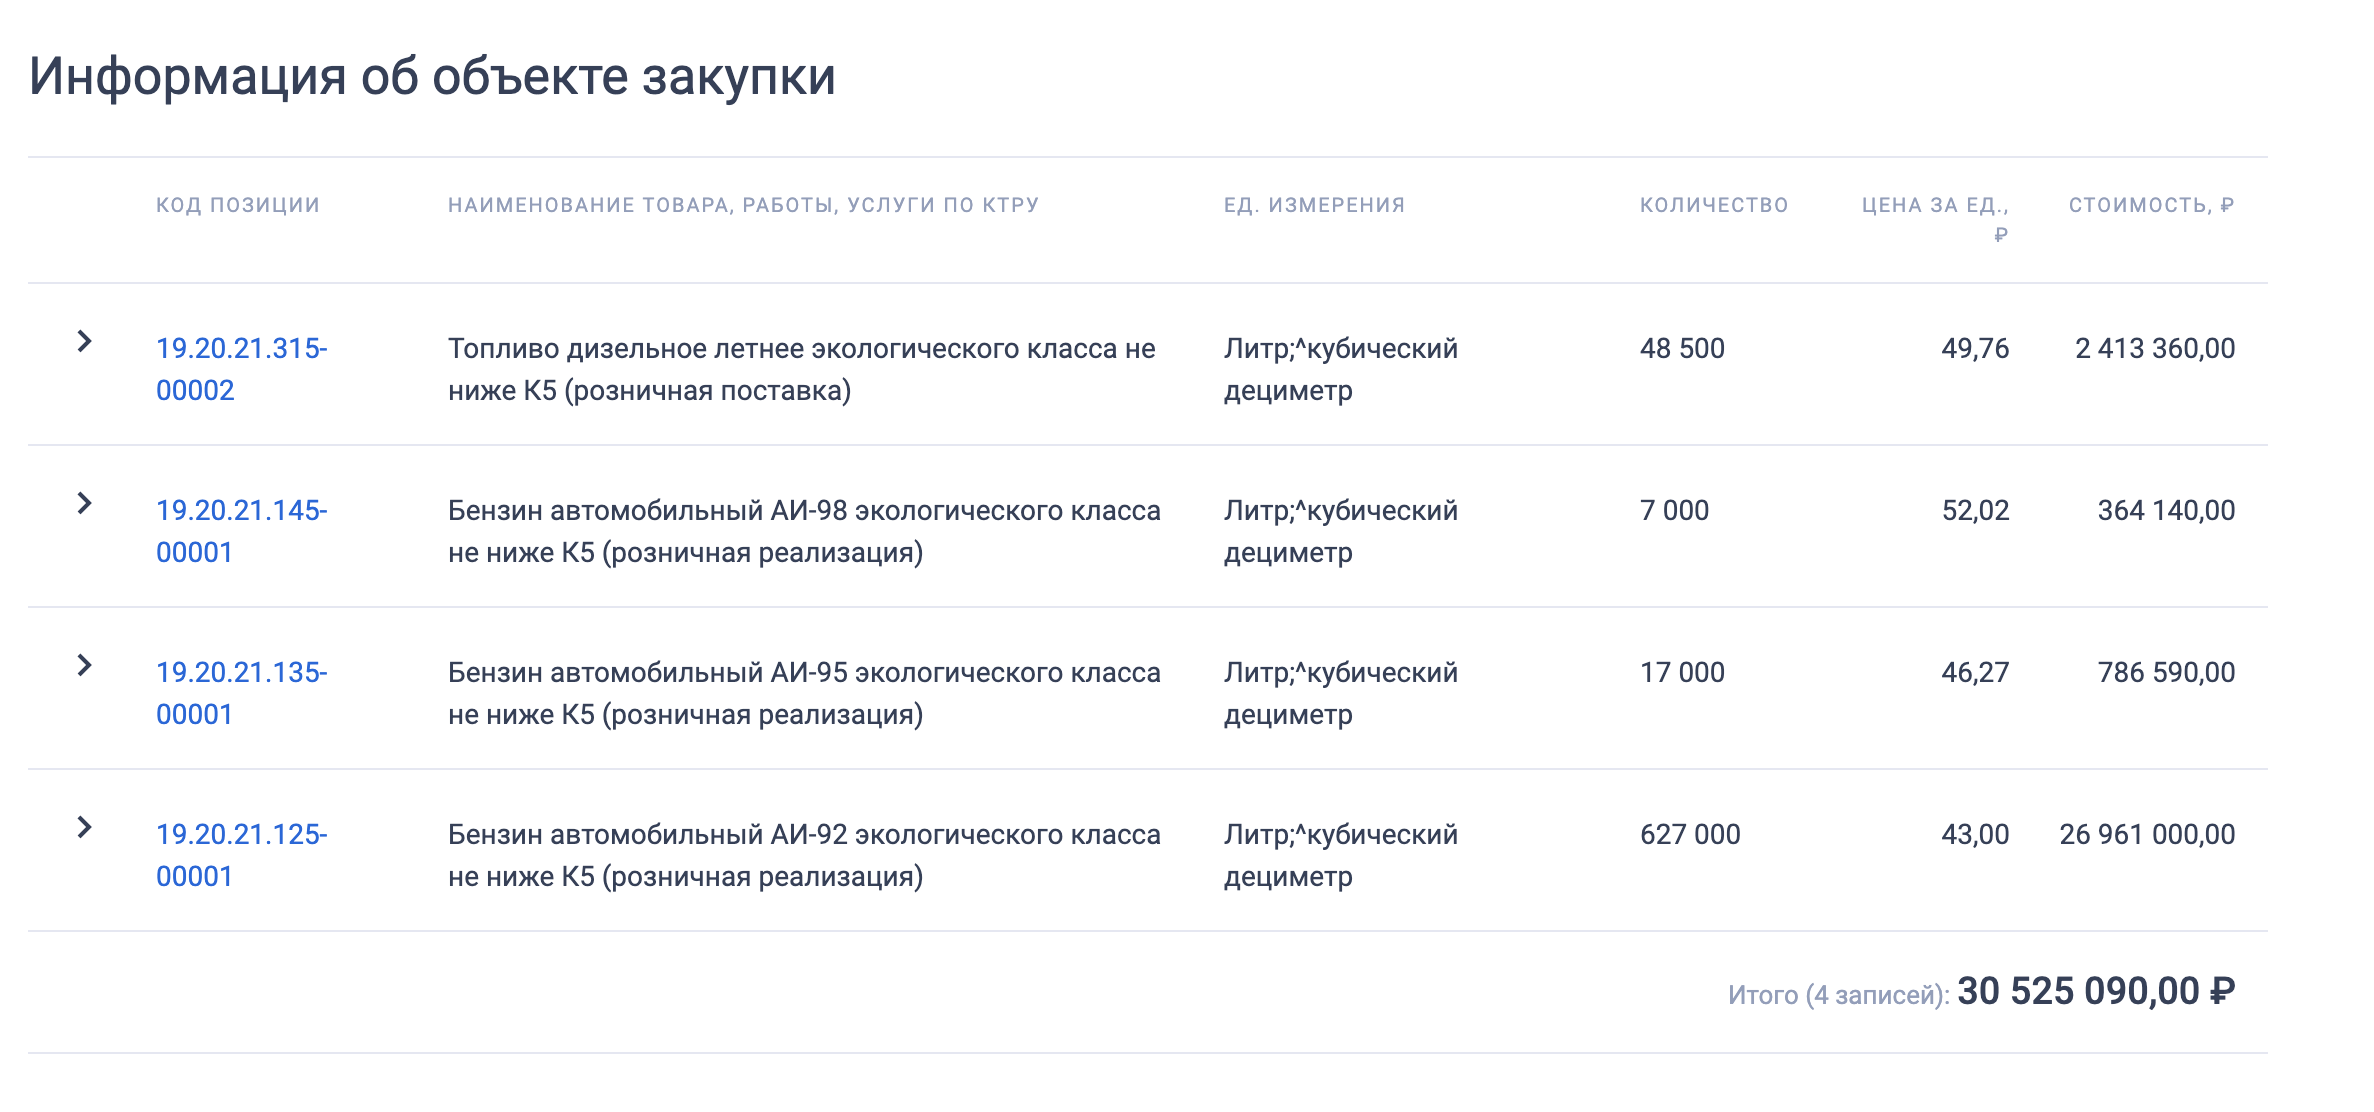Click the 'Итого (4 записей):' label
The image size is (2374, 1112).
pyautogui.click(x=1838, y=995)
